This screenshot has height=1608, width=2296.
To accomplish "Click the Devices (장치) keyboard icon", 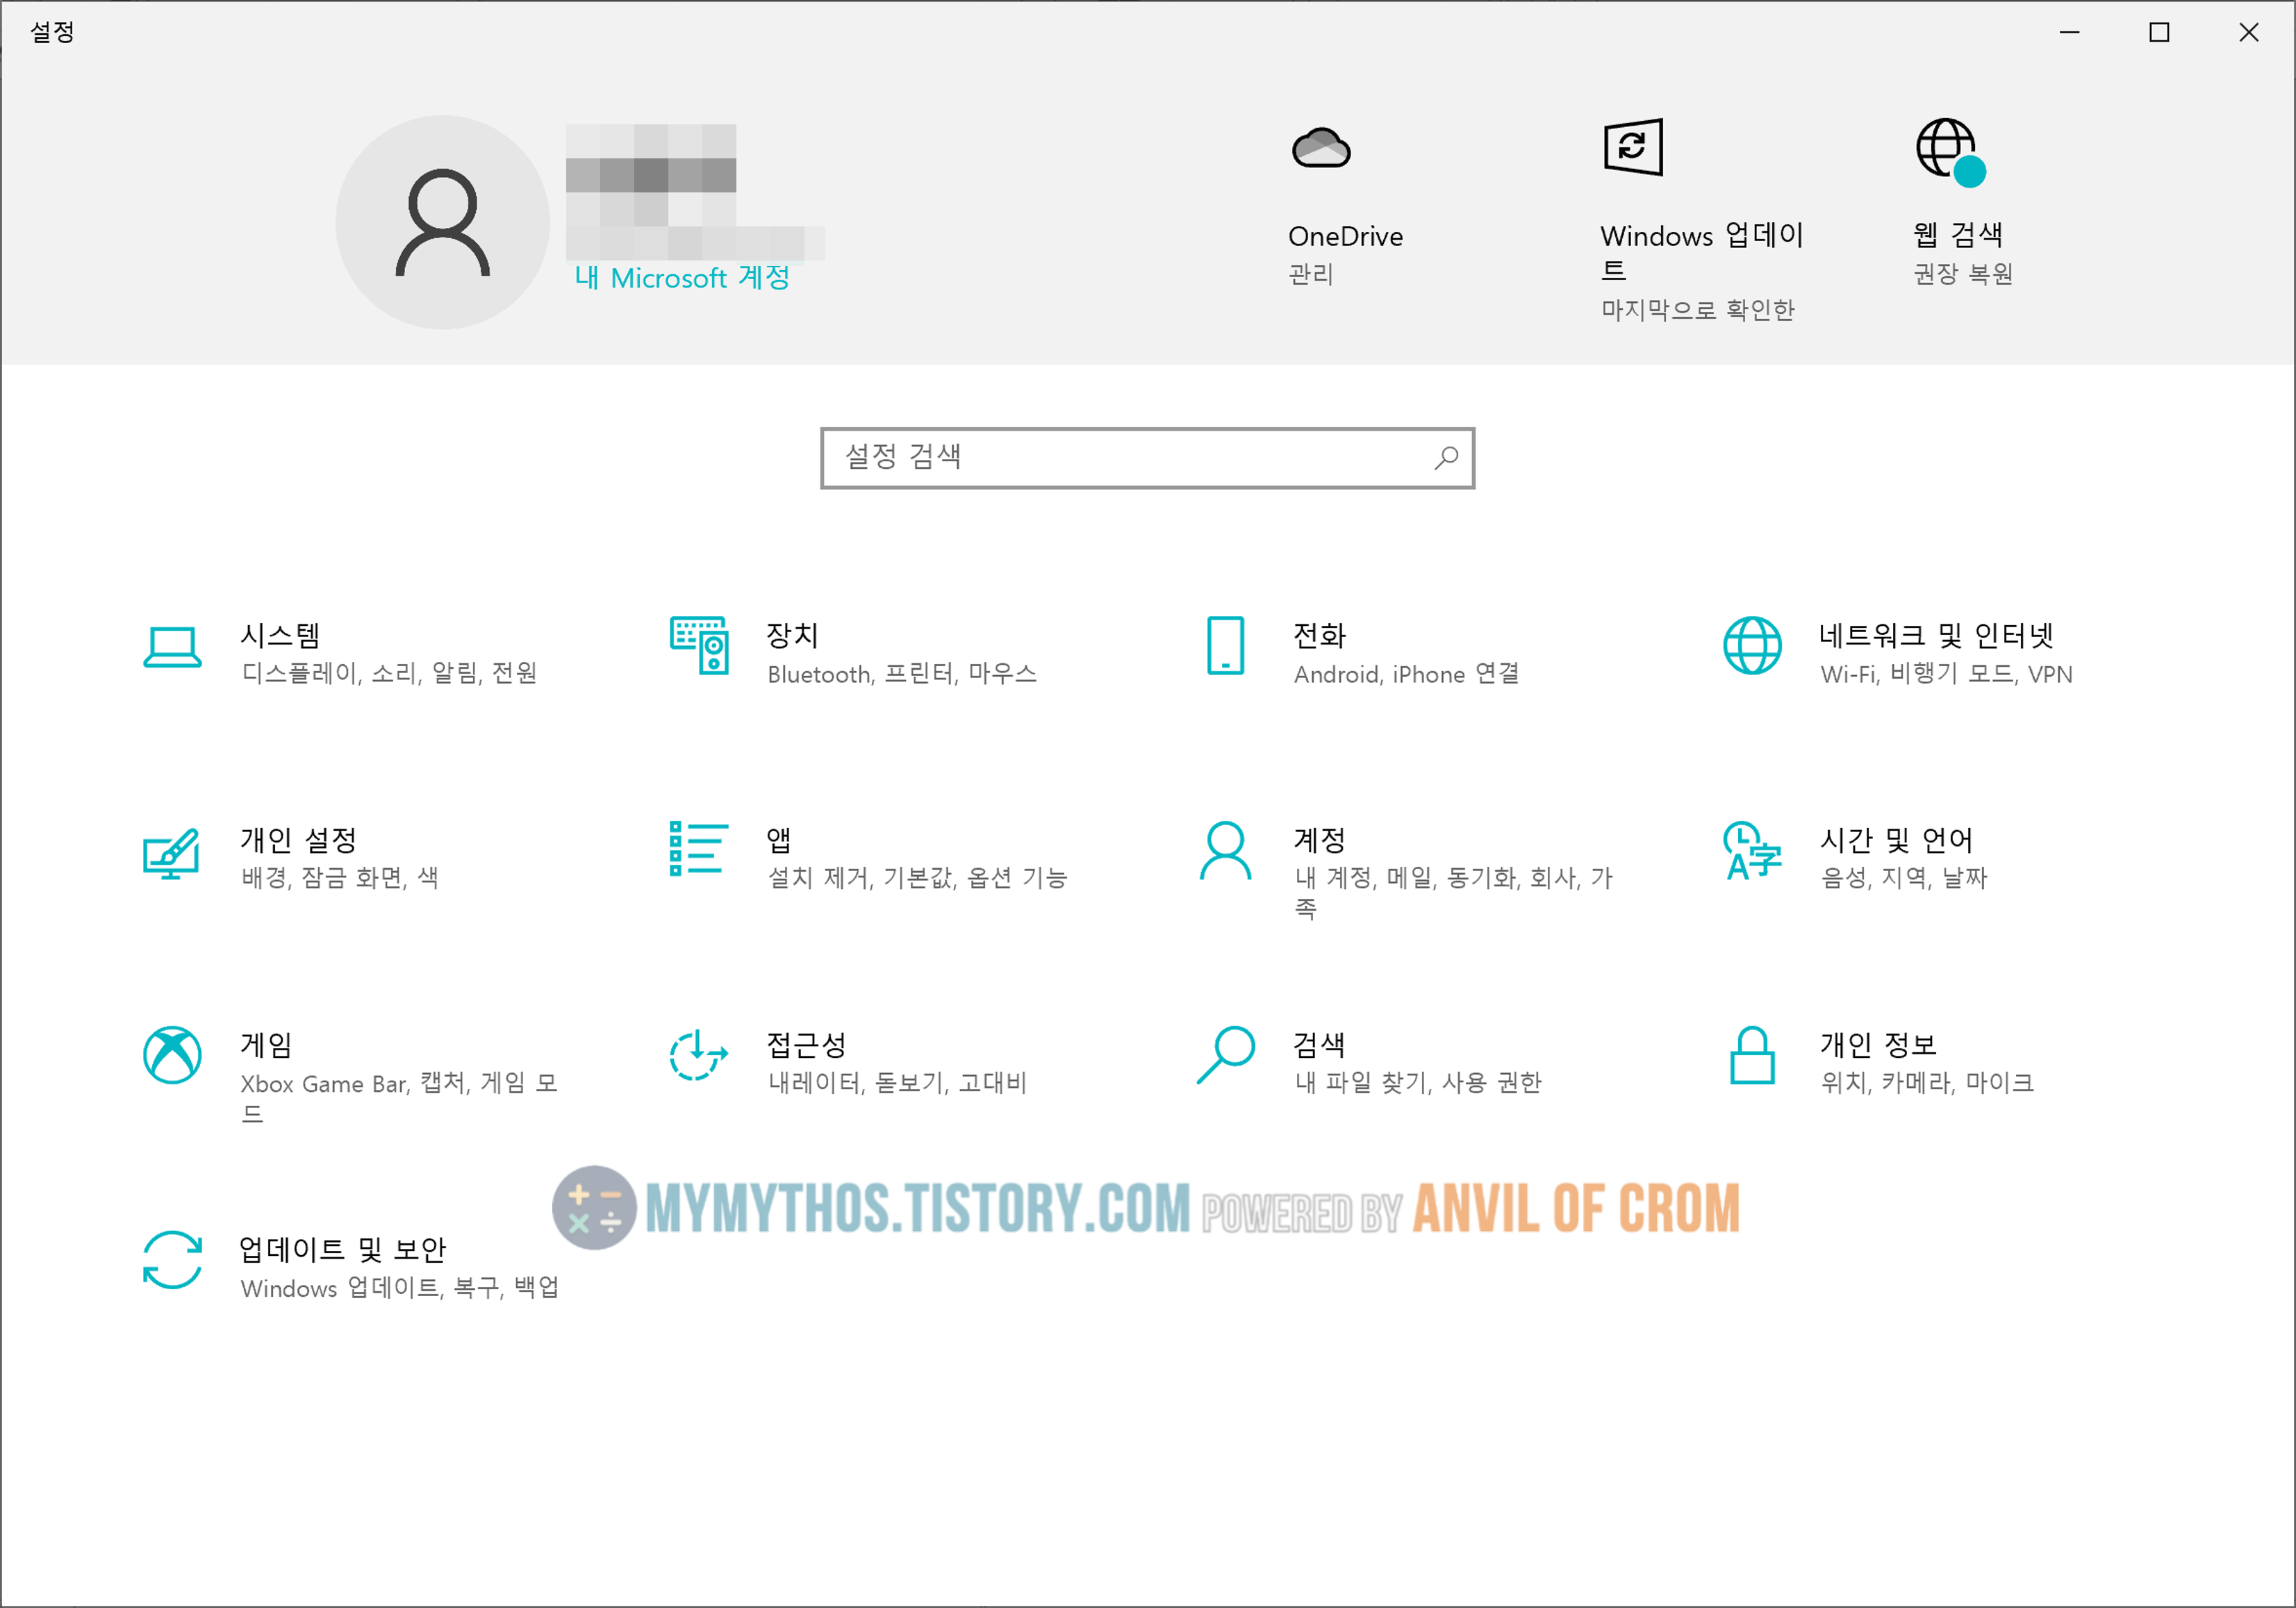I will (x=699, y=646).
